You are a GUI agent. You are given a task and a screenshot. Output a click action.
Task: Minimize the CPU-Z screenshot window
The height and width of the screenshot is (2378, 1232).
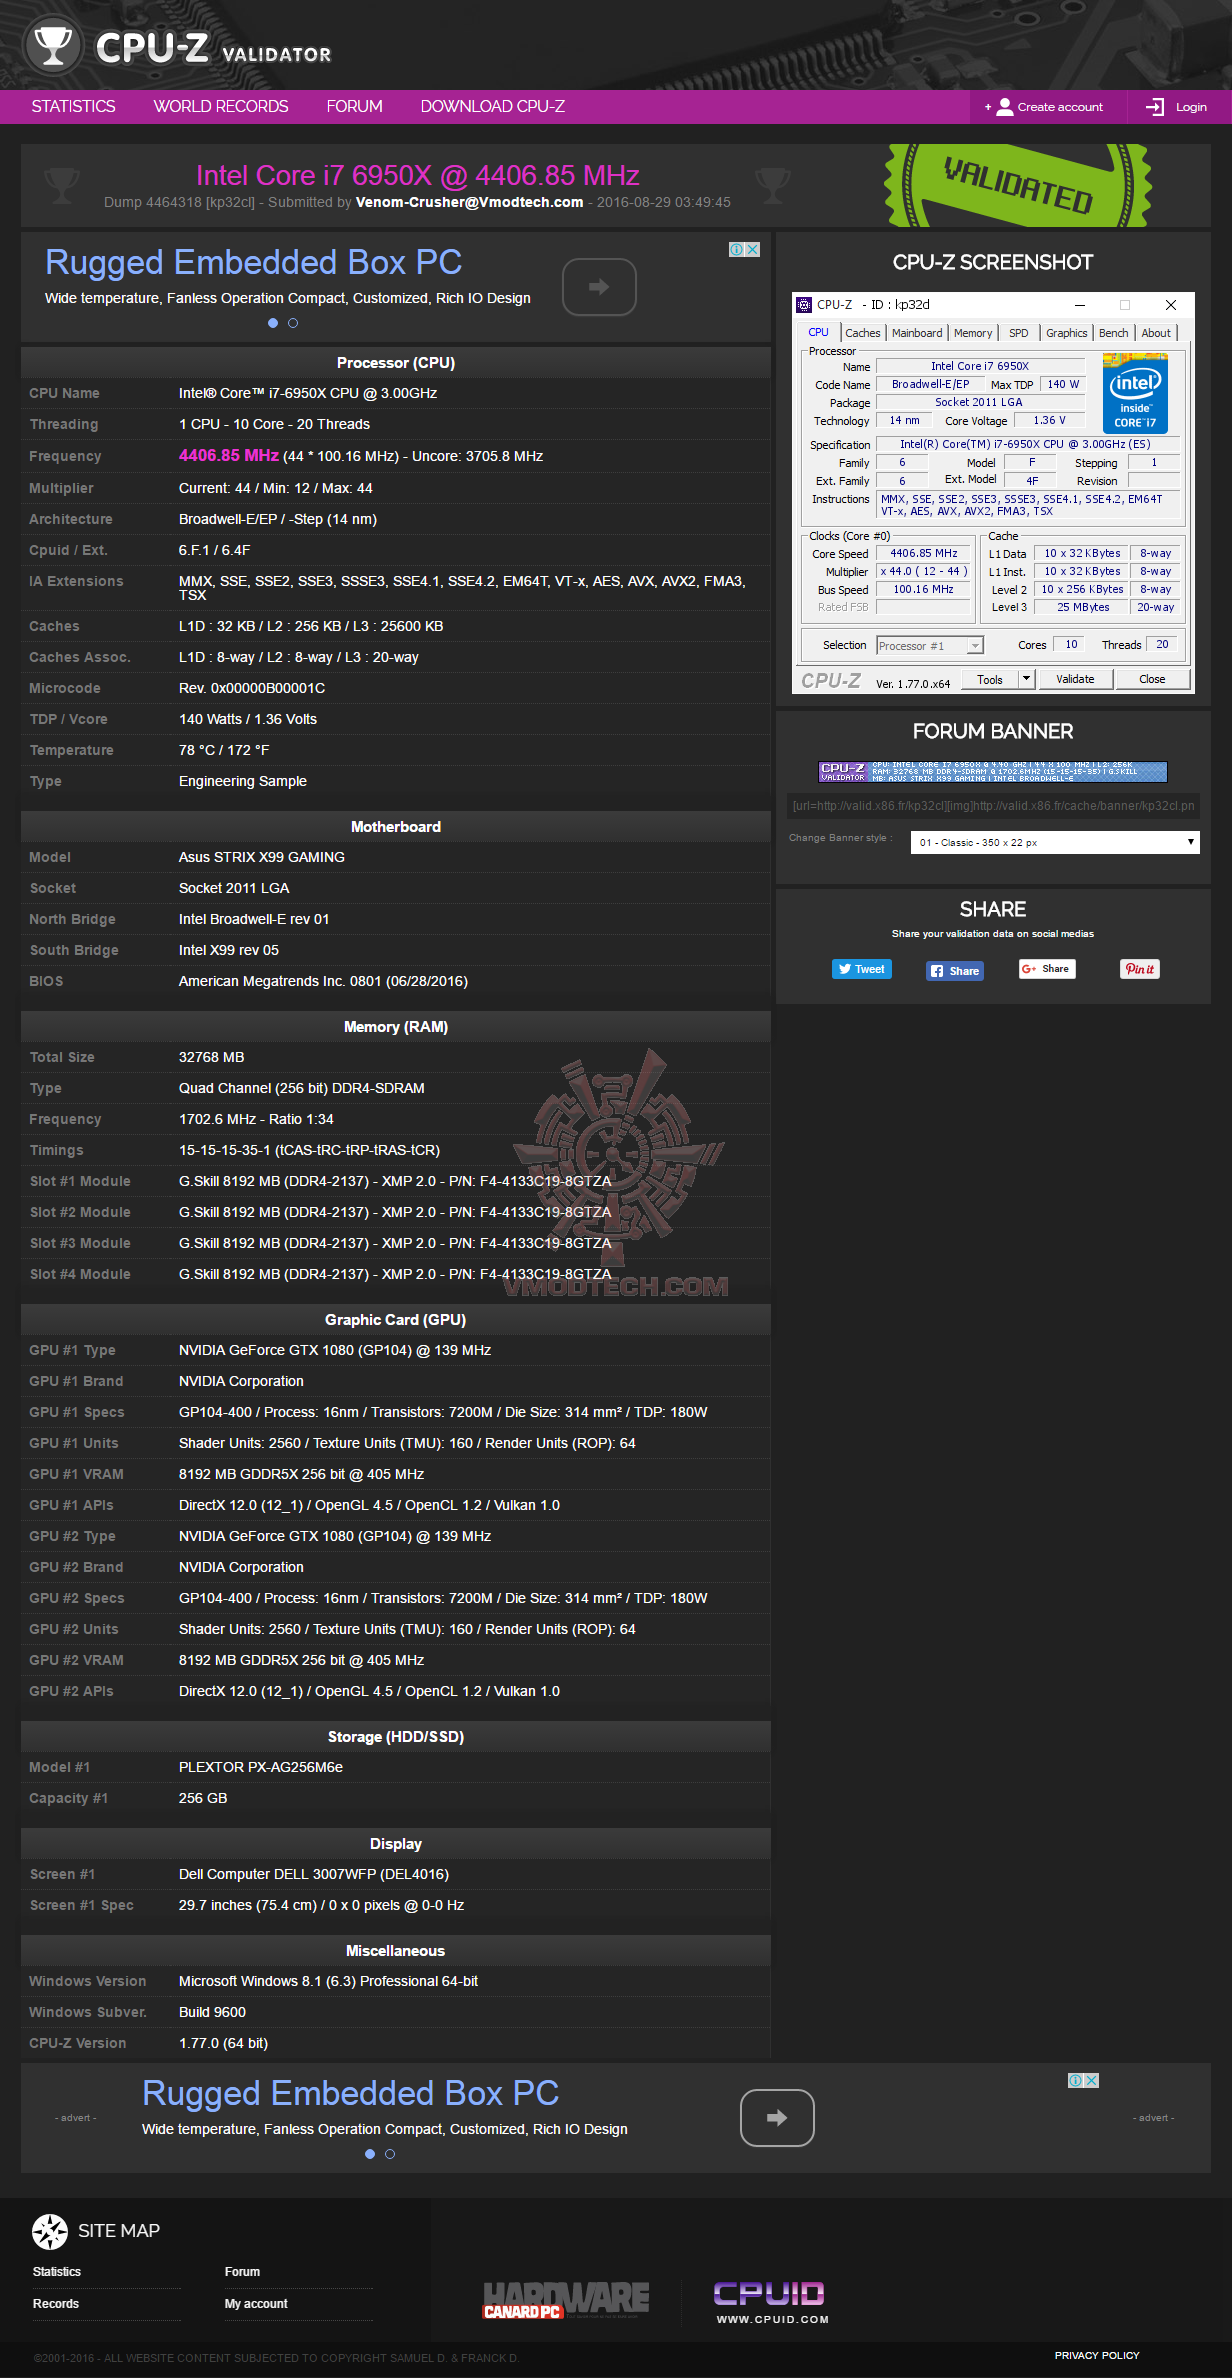point(1080,305)
